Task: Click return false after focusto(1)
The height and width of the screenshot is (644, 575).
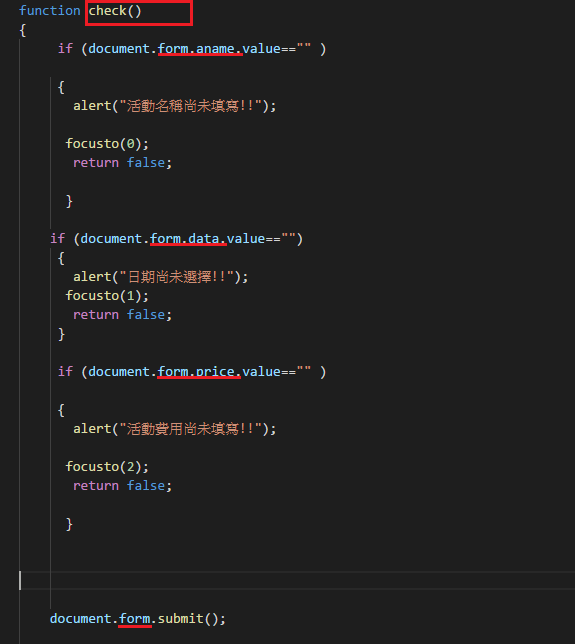Action: coord(122,315)
